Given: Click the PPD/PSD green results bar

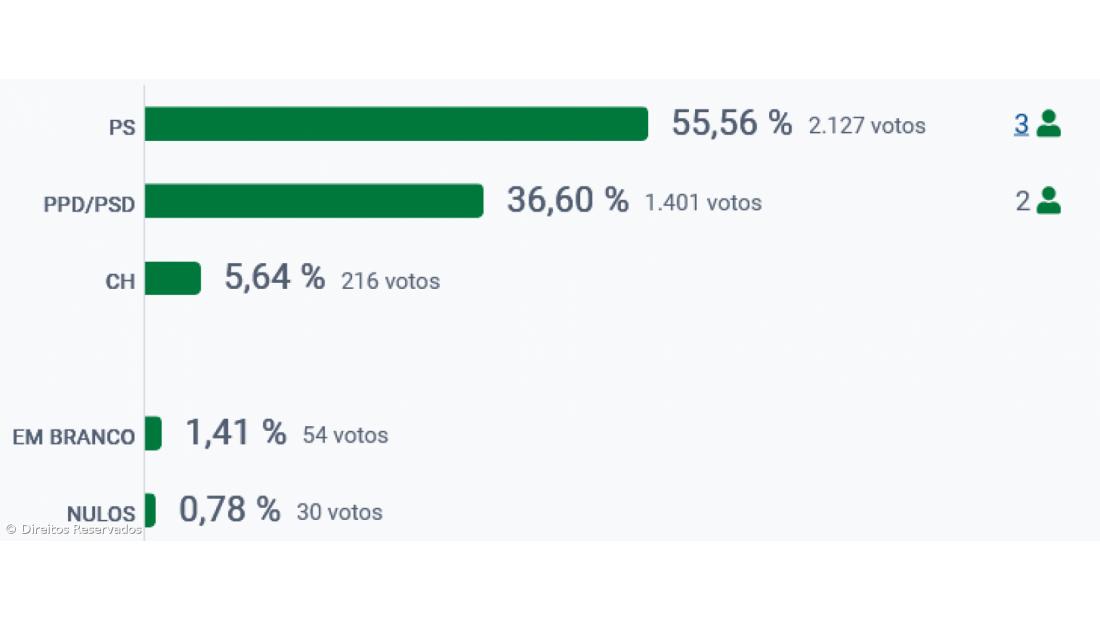Looking at the screenshot, I should [314, 201].
